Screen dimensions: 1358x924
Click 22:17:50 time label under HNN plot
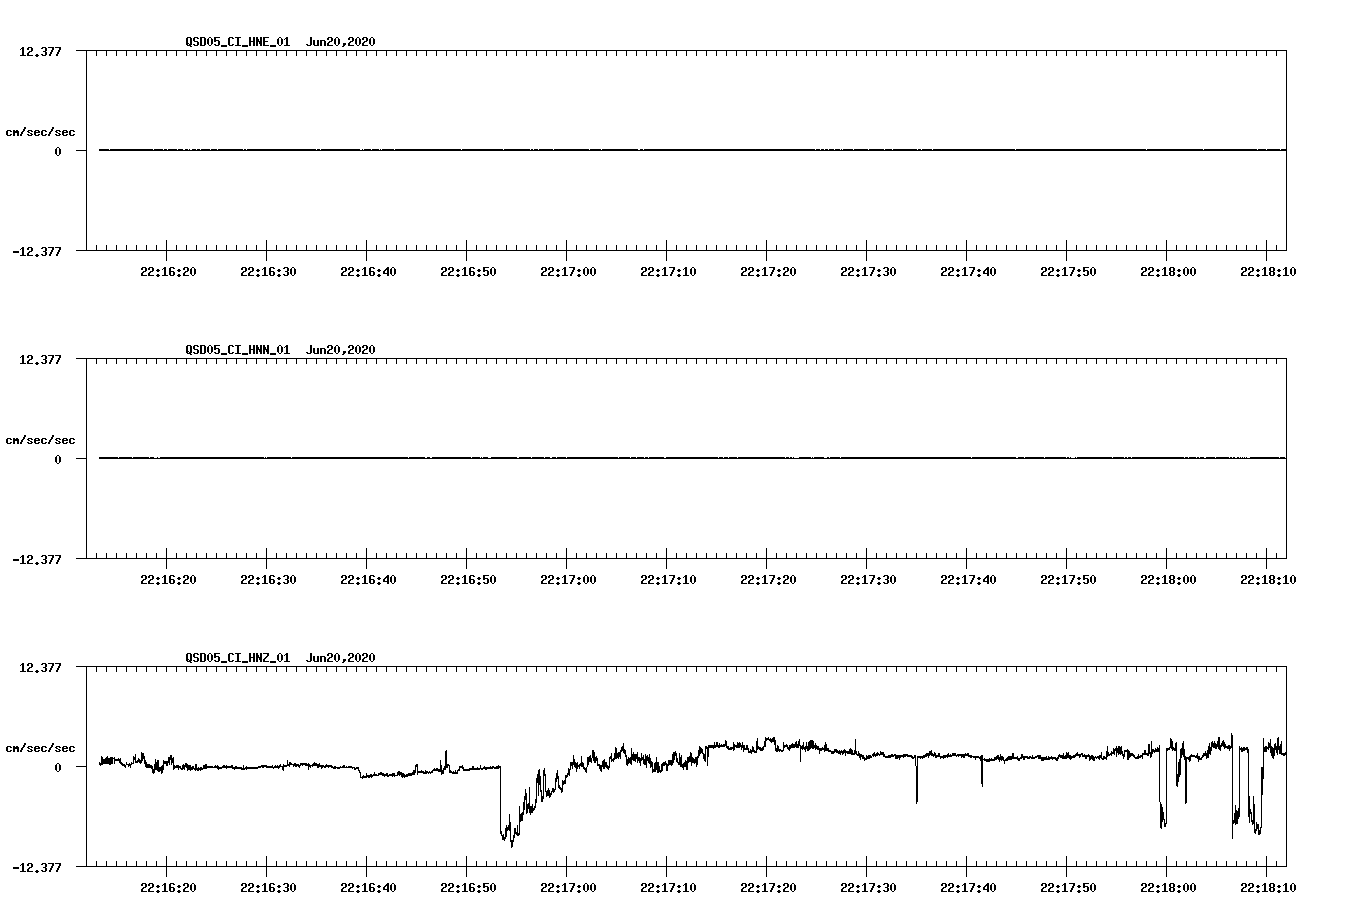[1068, 580]
